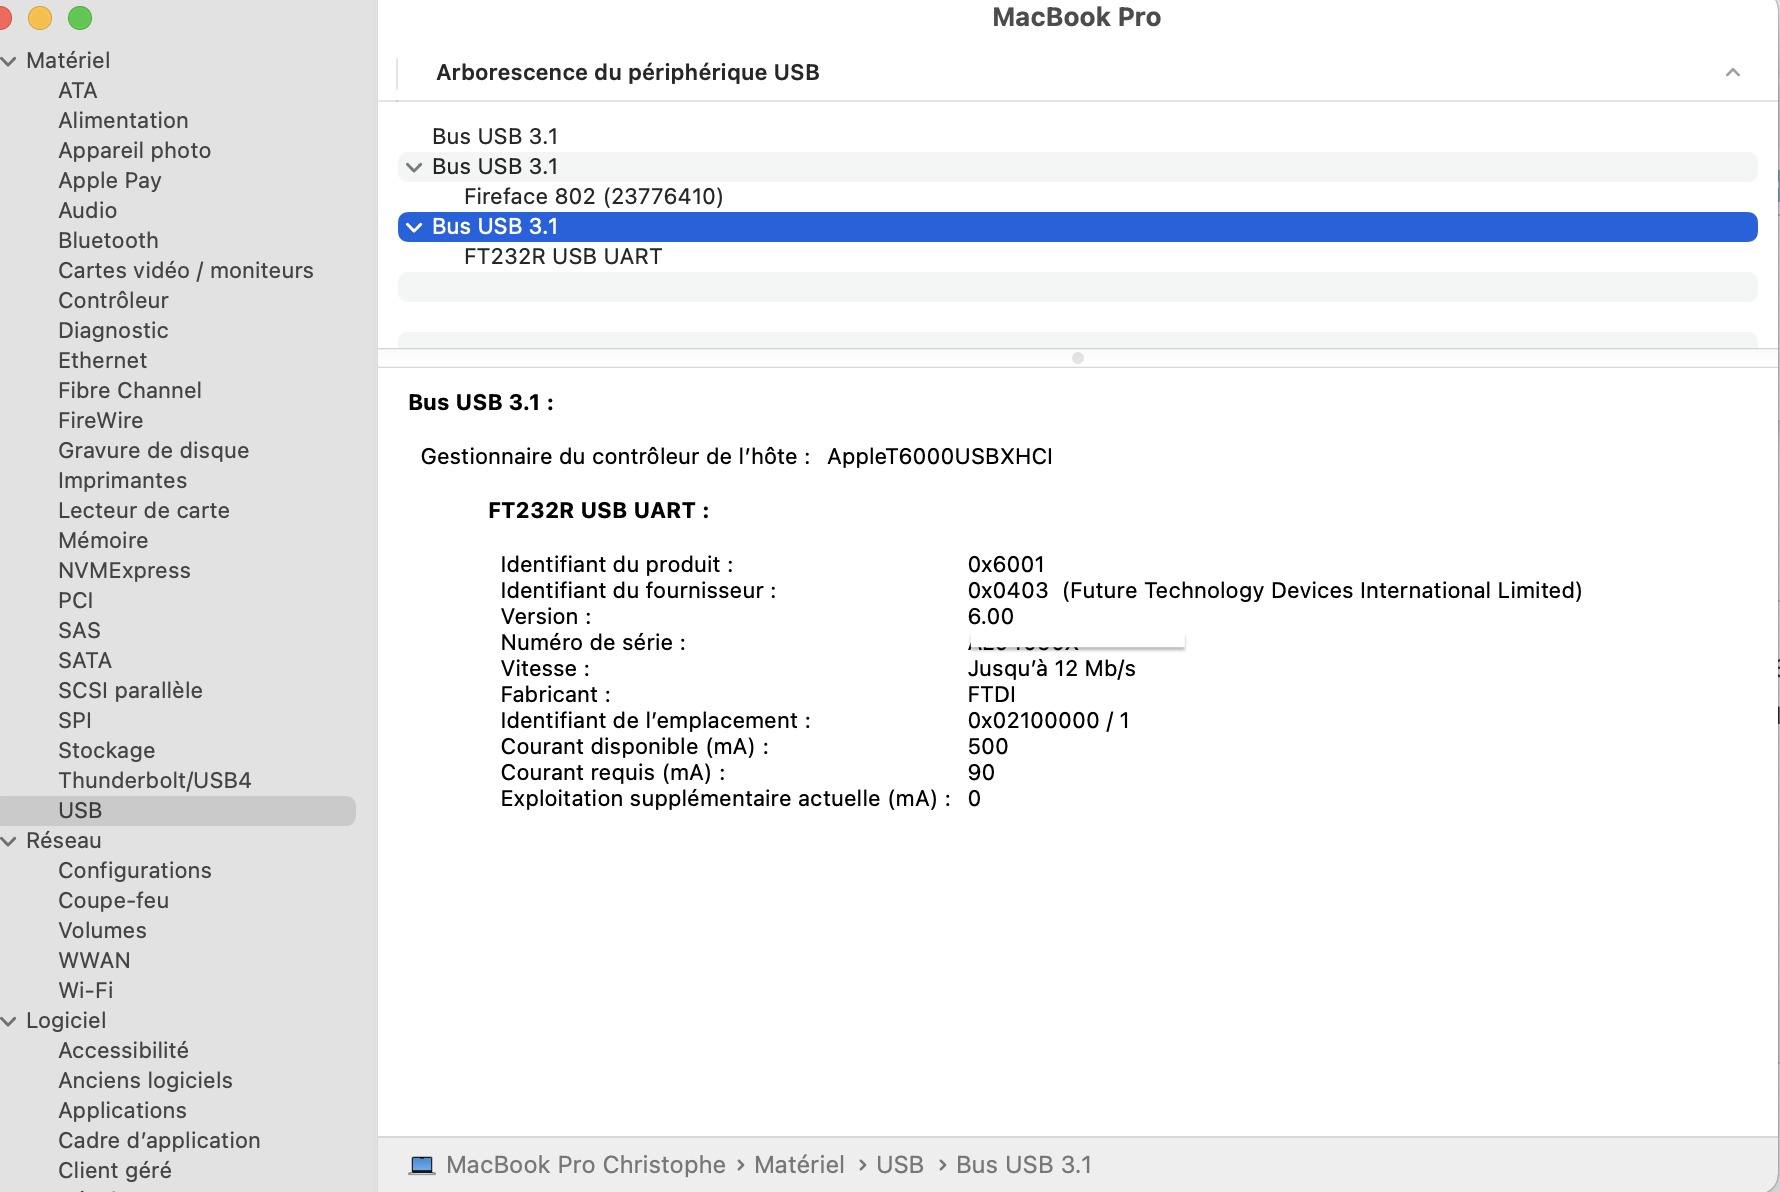1780x1192 pixels.
Task: Show NVMExpress information
Action: tap(124, 571)
